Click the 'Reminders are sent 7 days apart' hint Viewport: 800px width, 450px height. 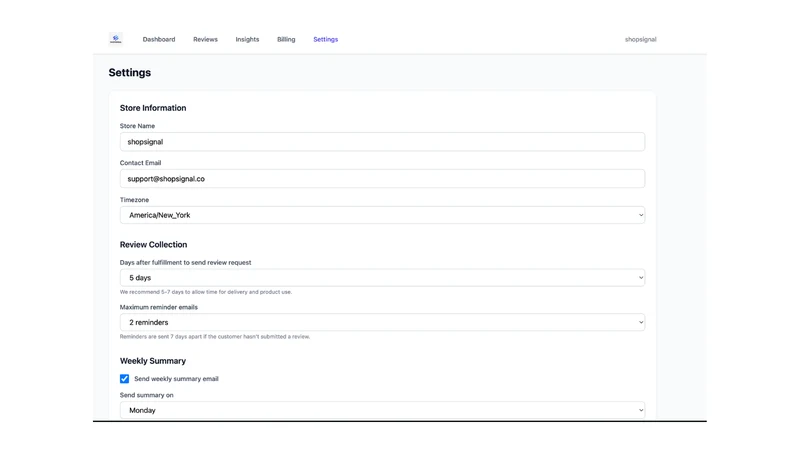point(215,337)
